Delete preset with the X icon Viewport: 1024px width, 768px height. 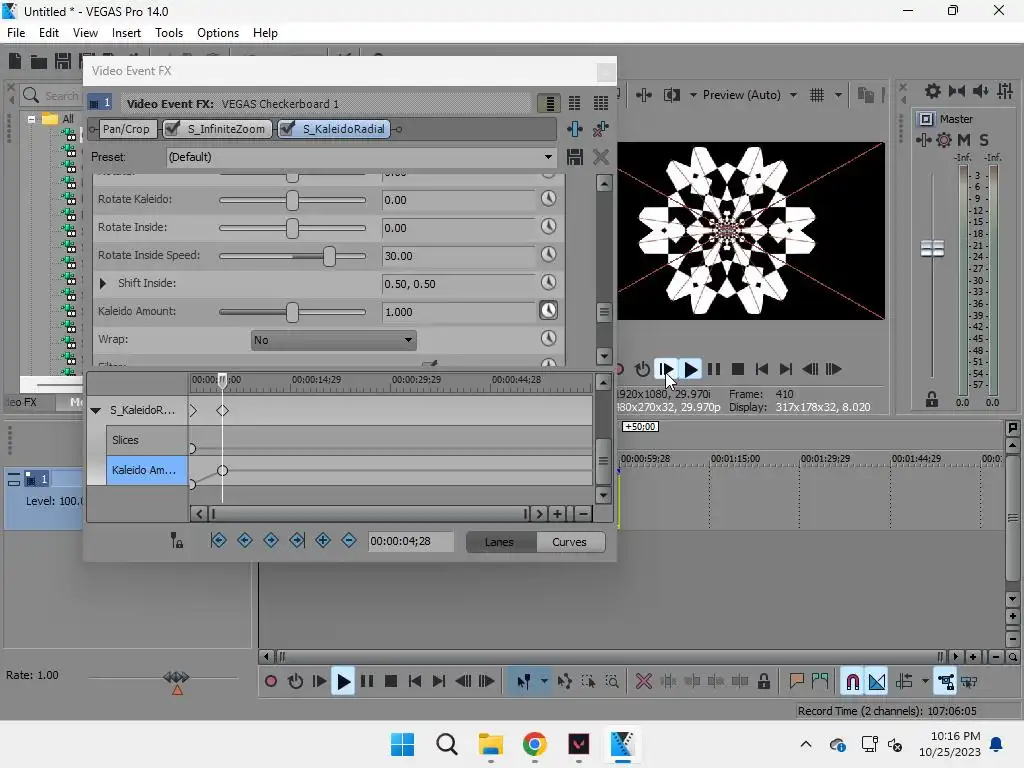tap(601, 157)
